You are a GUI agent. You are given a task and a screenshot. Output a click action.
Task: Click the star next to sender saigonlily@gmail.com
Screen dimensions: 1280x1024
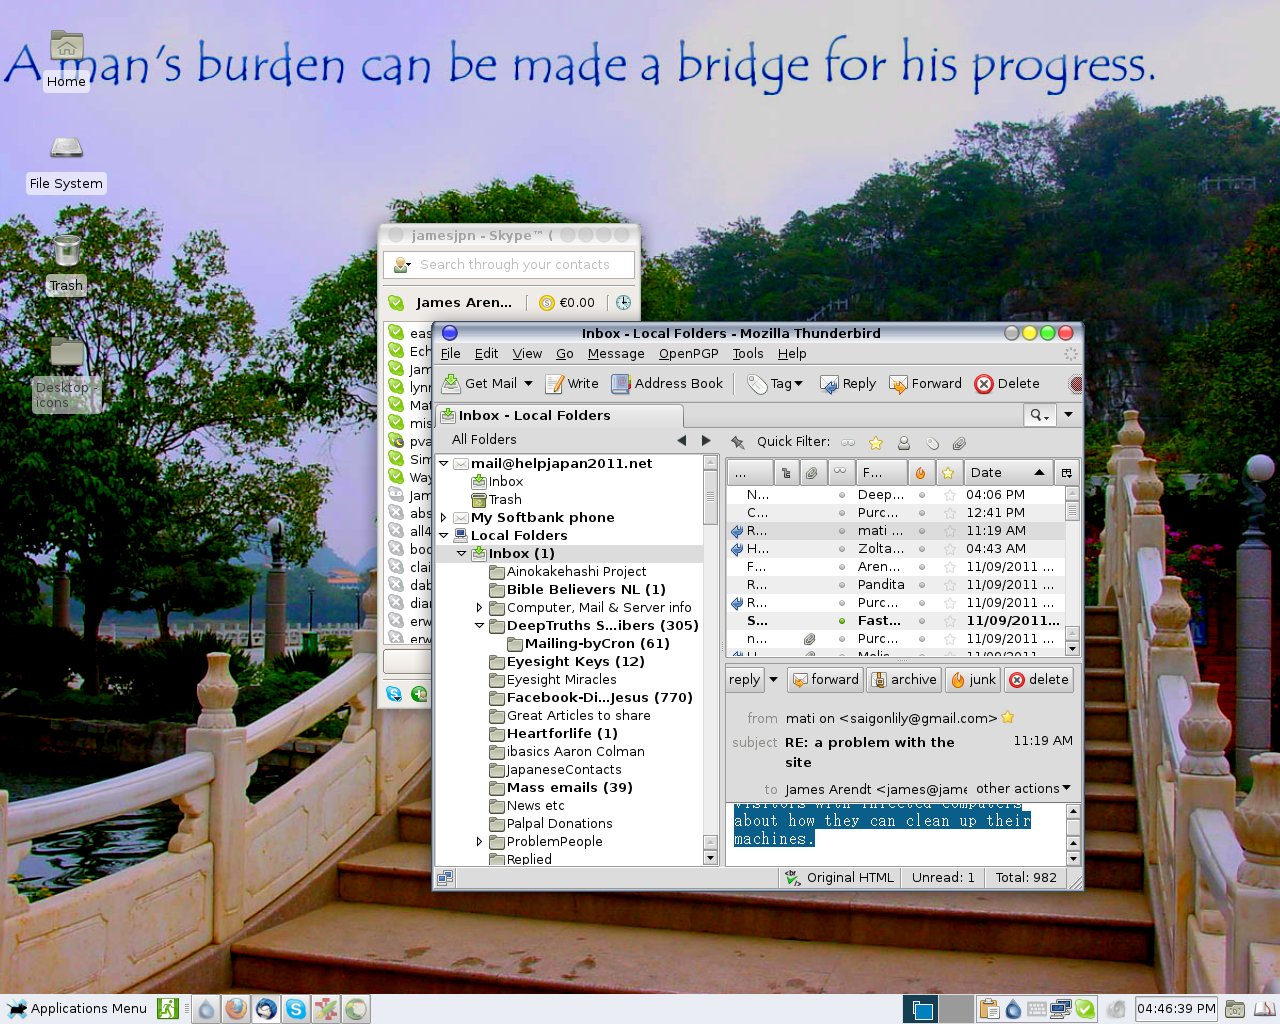1008,717
